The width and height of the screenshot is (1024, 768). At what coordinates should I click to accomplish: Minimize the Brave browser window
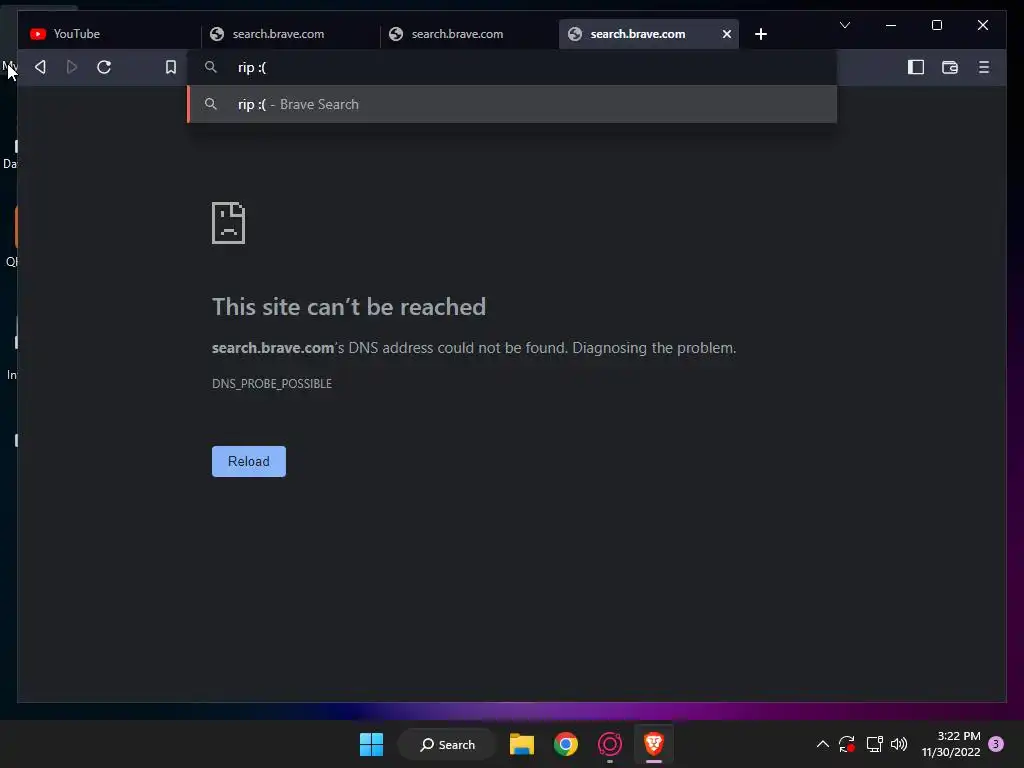pos(891,25)
